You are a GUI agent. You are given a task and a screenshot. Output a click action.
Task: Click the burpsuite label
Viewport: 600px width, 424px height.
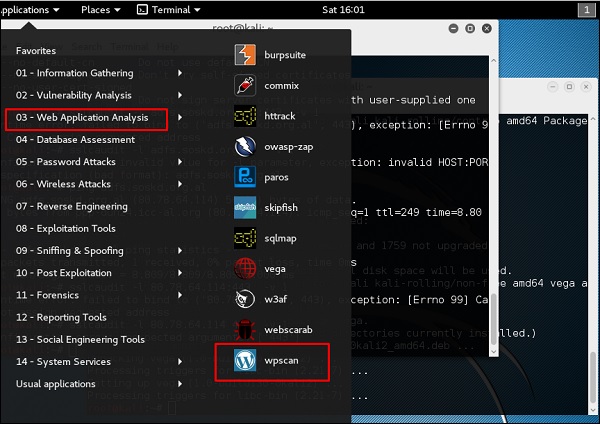point(285,55)
